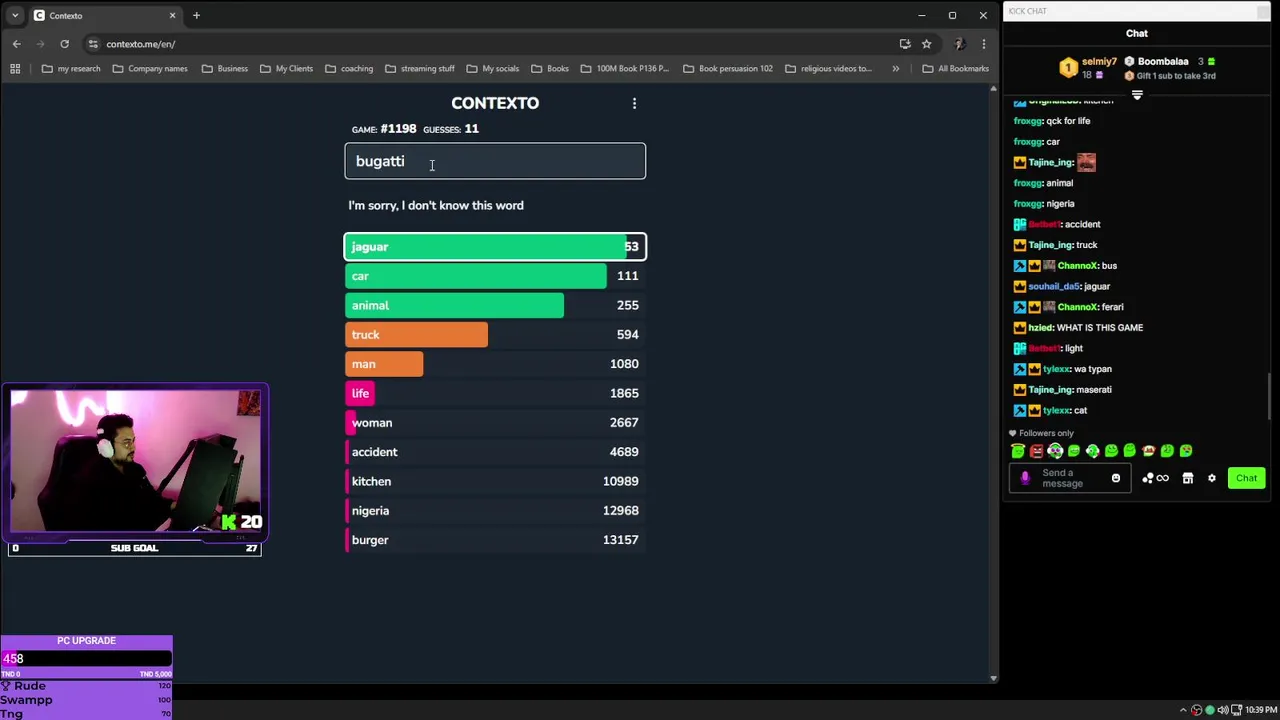
Task: Expand the bookmarks overflow chevron
Action: coord(895,68)
